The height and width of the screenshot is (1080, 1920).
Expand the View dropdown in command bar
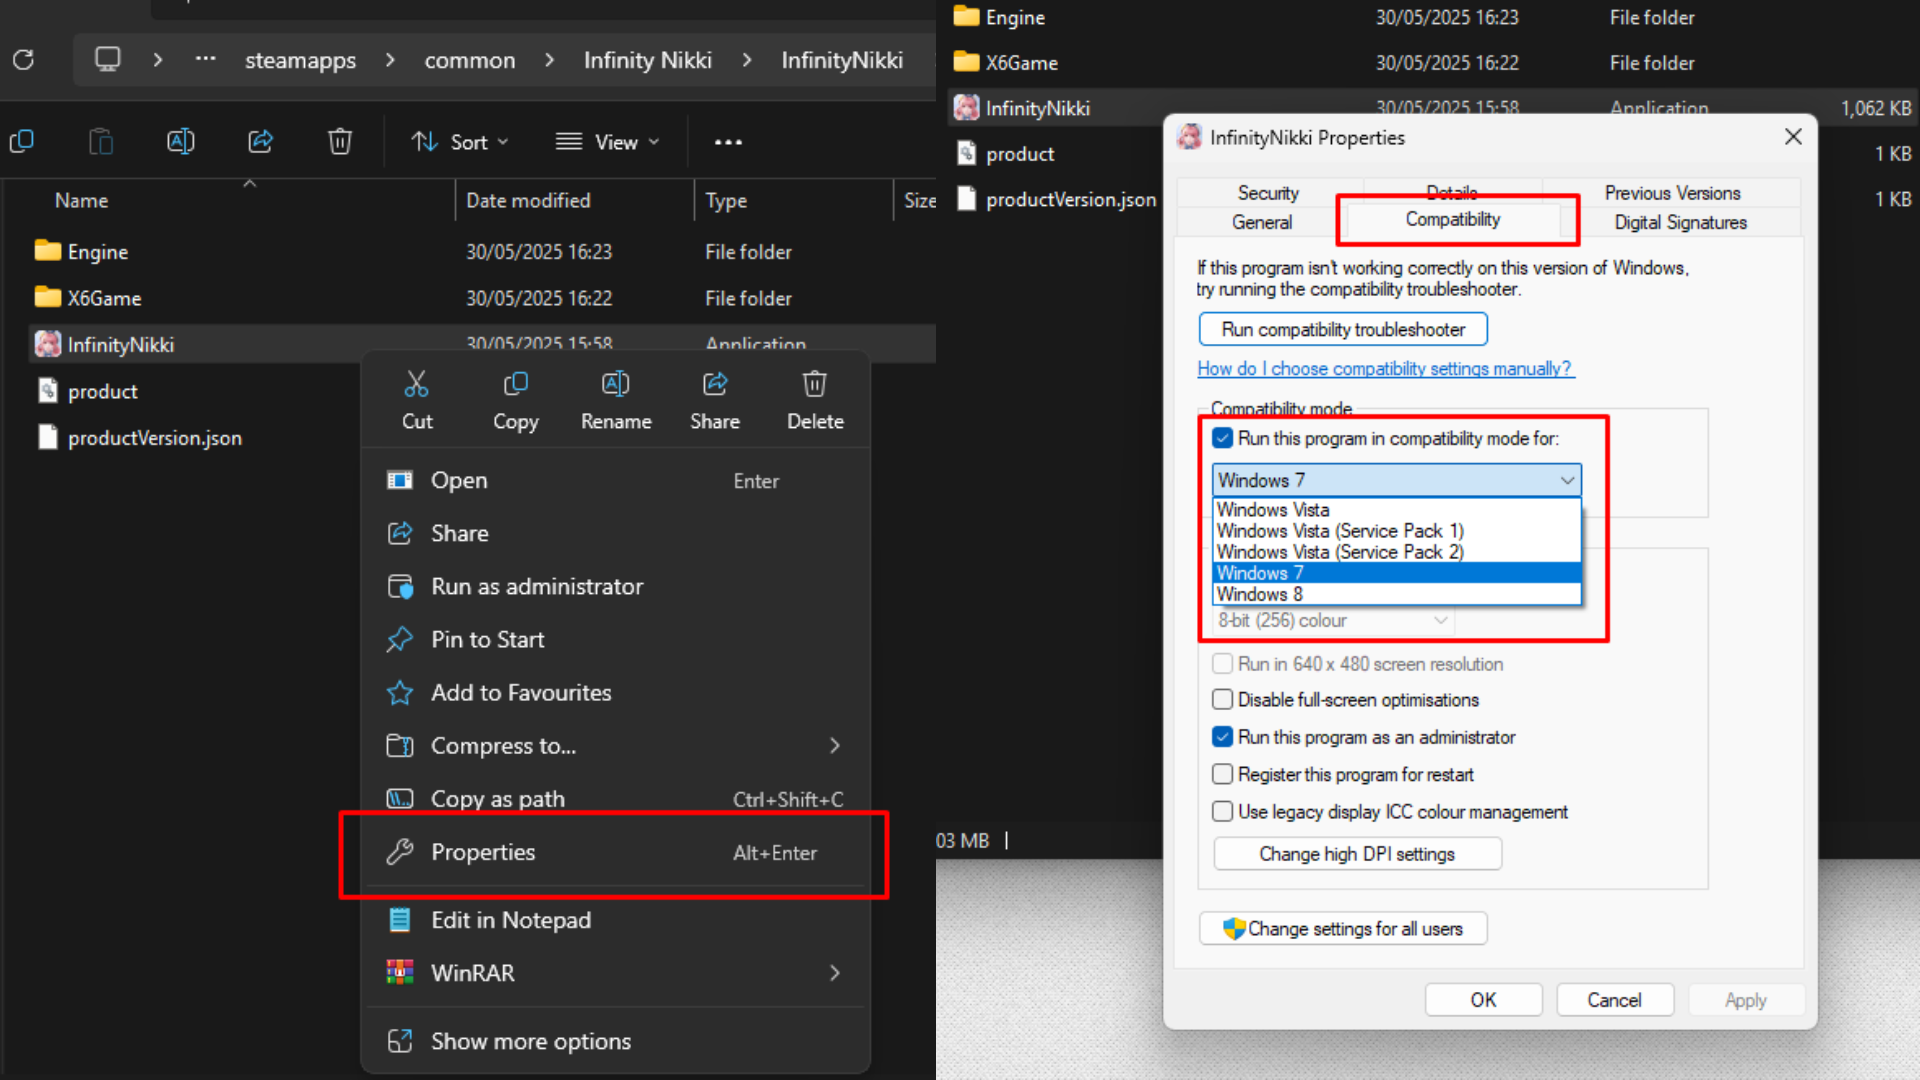point(608,142)
